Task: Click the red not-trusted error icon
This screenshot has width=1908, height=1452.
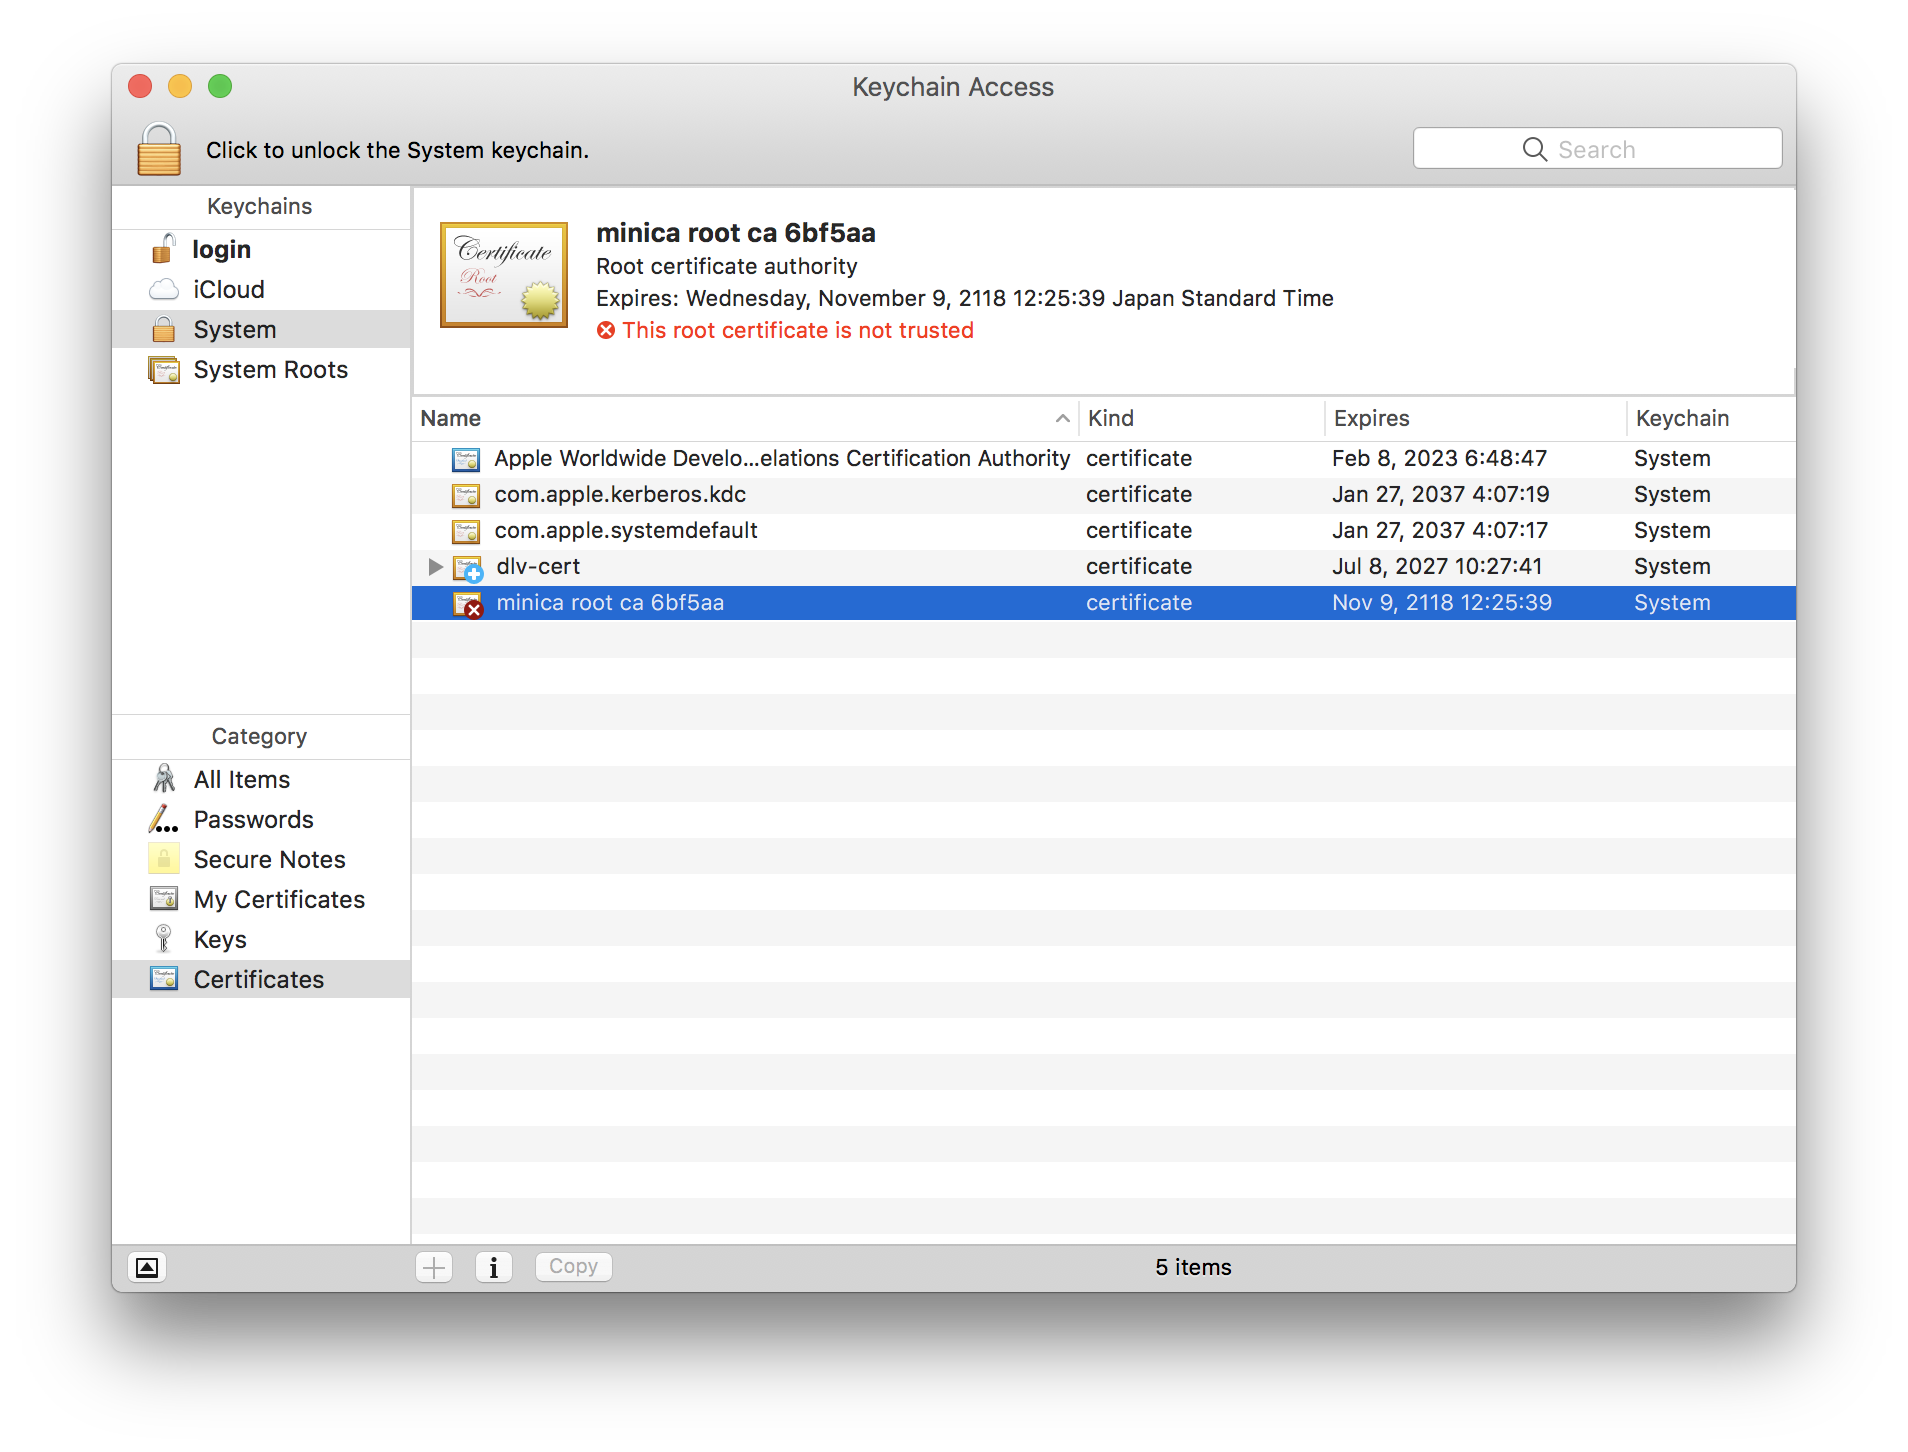Action: pos(606,330)
